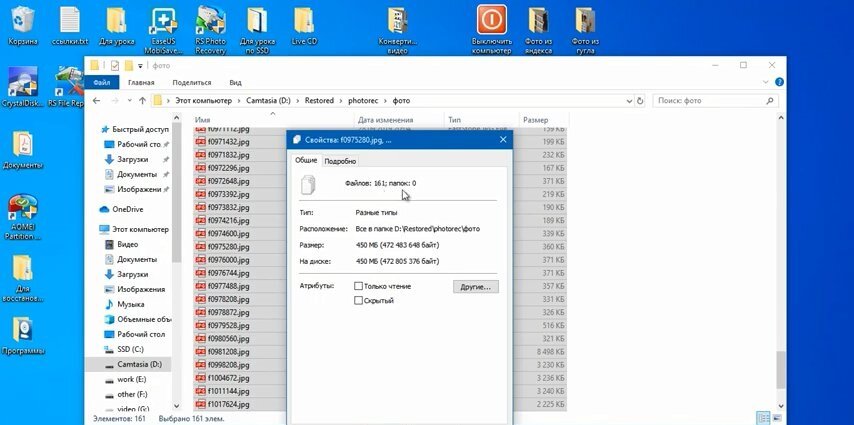
Task: Select the Фото из гугла folder
Action: 585,29
